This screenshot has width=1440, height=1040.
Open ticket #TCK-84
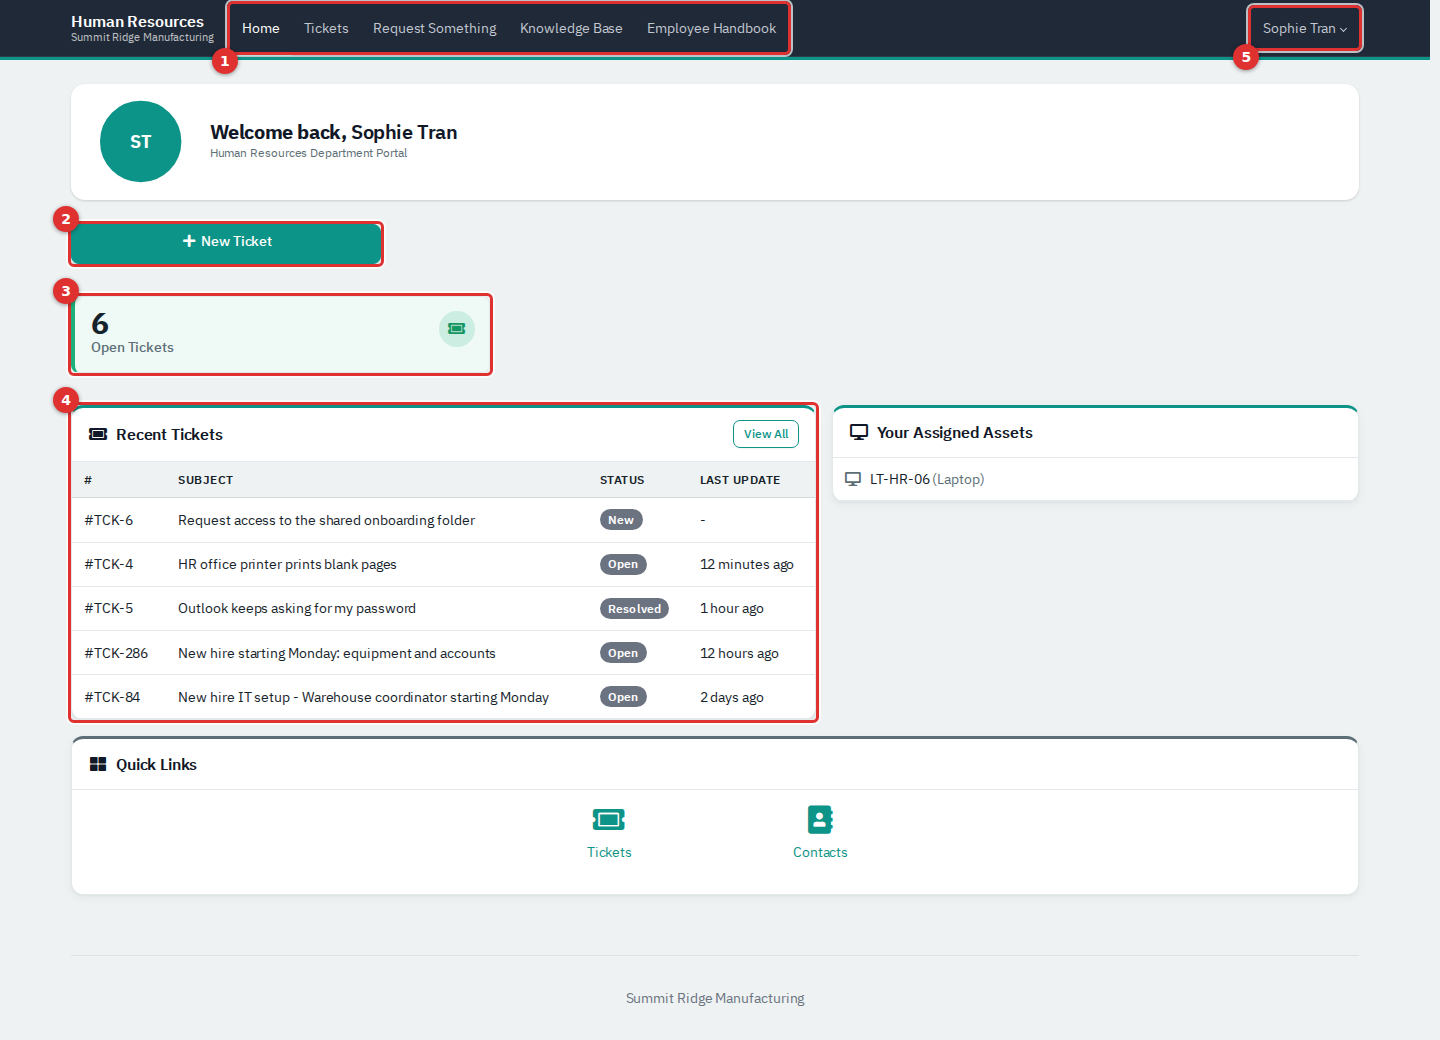pyautogui.click(x=112, y=697)
